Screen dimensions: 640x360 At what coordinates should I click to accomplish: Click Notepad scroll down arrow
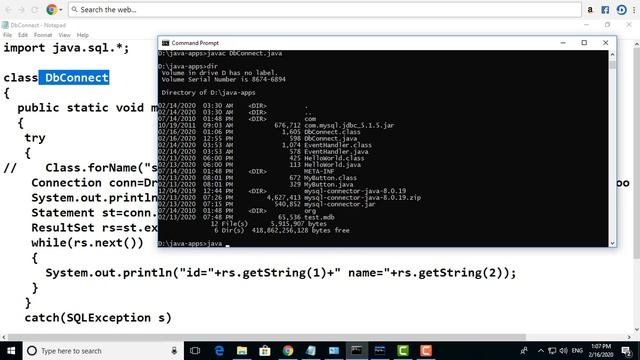[x=637, y=330]
